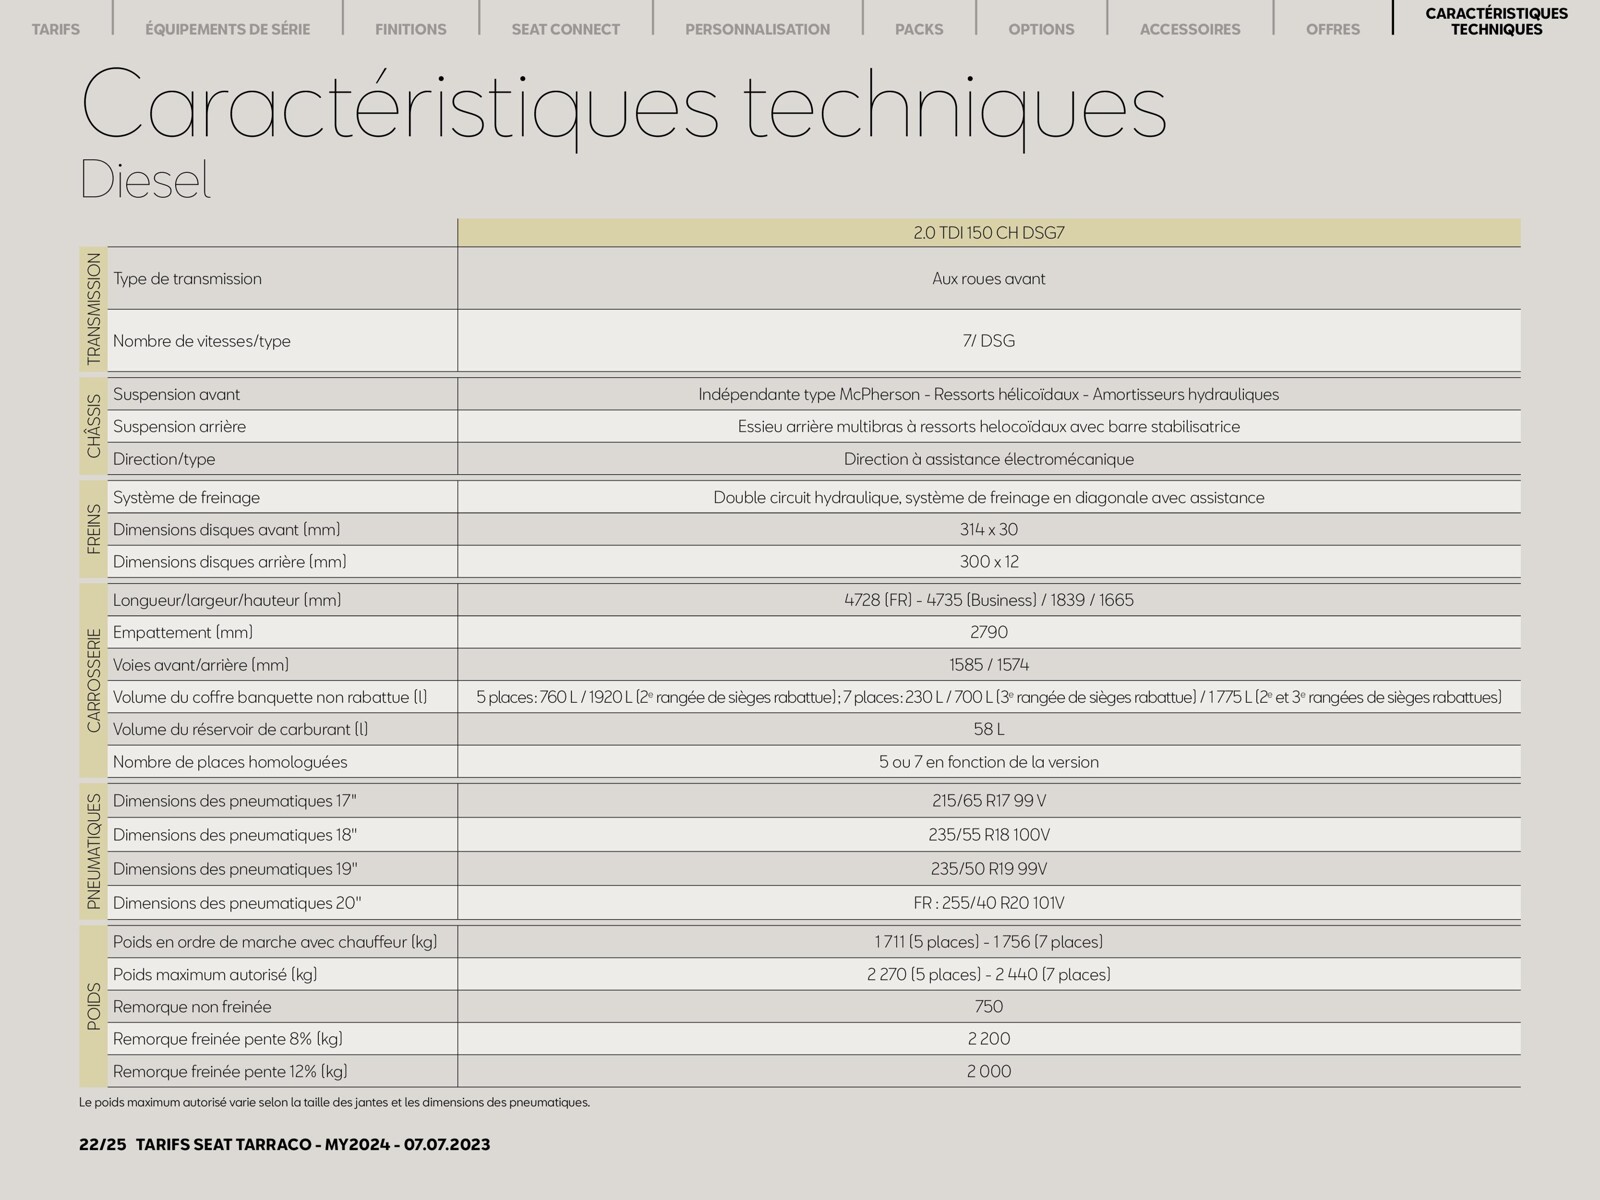This screenshot has width=1600, height=1200.
Task: Click the '1585 / 1574' value
Action: pos(989,665)
